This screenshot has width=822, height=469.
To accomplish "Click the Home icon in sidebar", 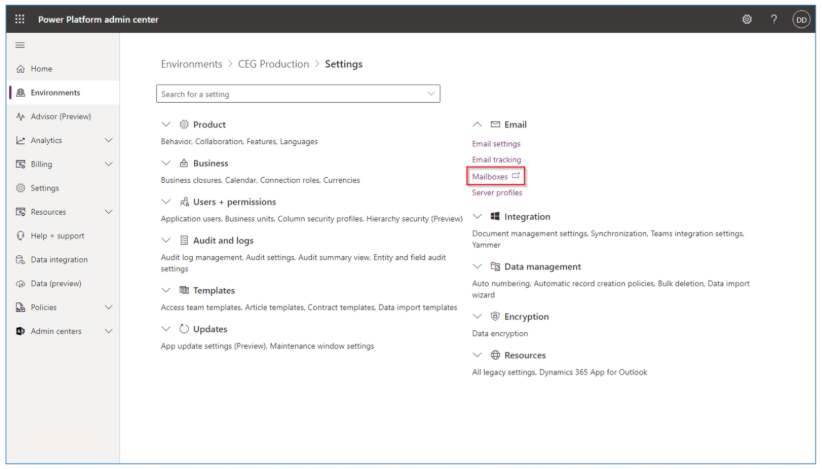I will pyautogui.click(x=20, y=69).
